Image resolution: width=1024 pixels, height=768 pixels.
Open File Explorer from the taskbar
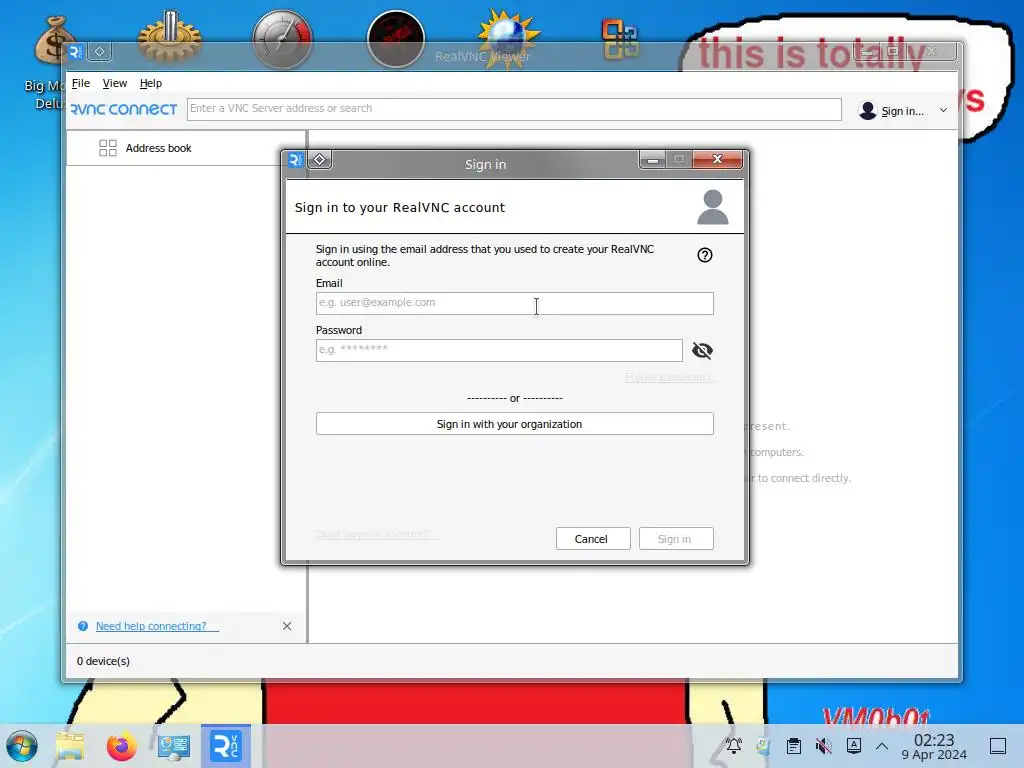pyautogui.click(x=70, y=746)
